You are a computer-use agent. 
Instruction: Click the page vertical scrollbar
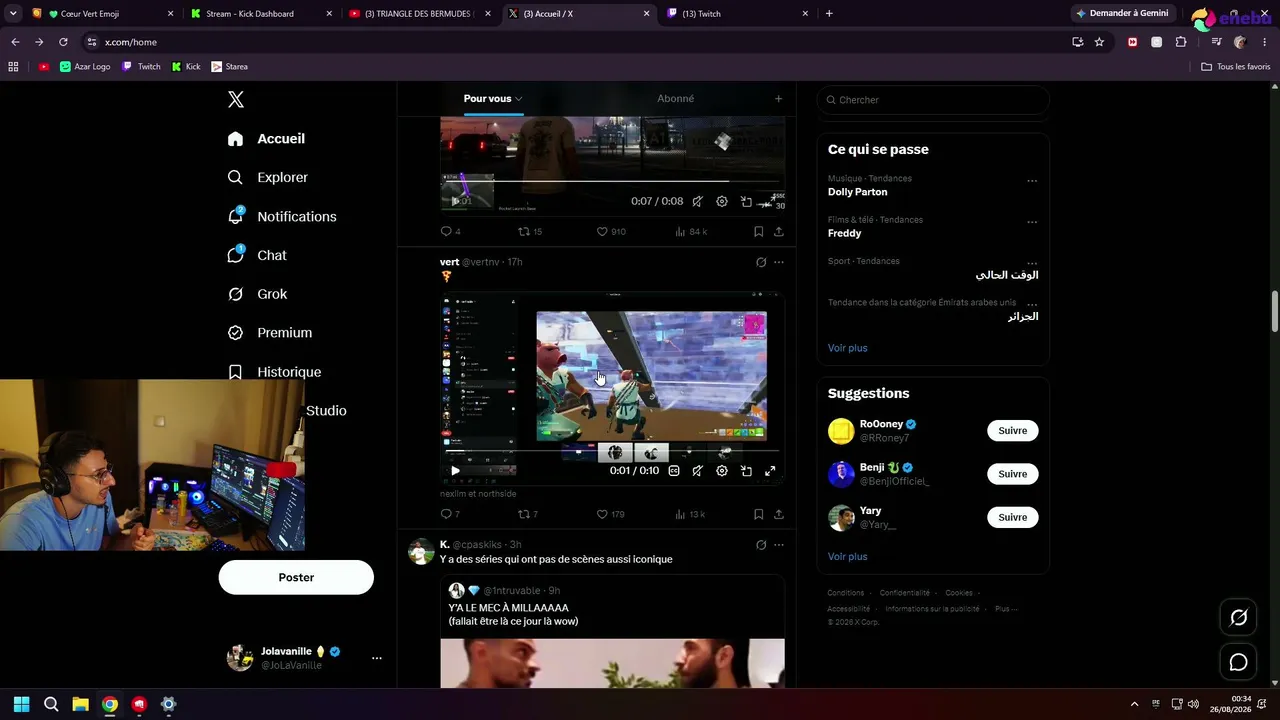[1274, 313]
